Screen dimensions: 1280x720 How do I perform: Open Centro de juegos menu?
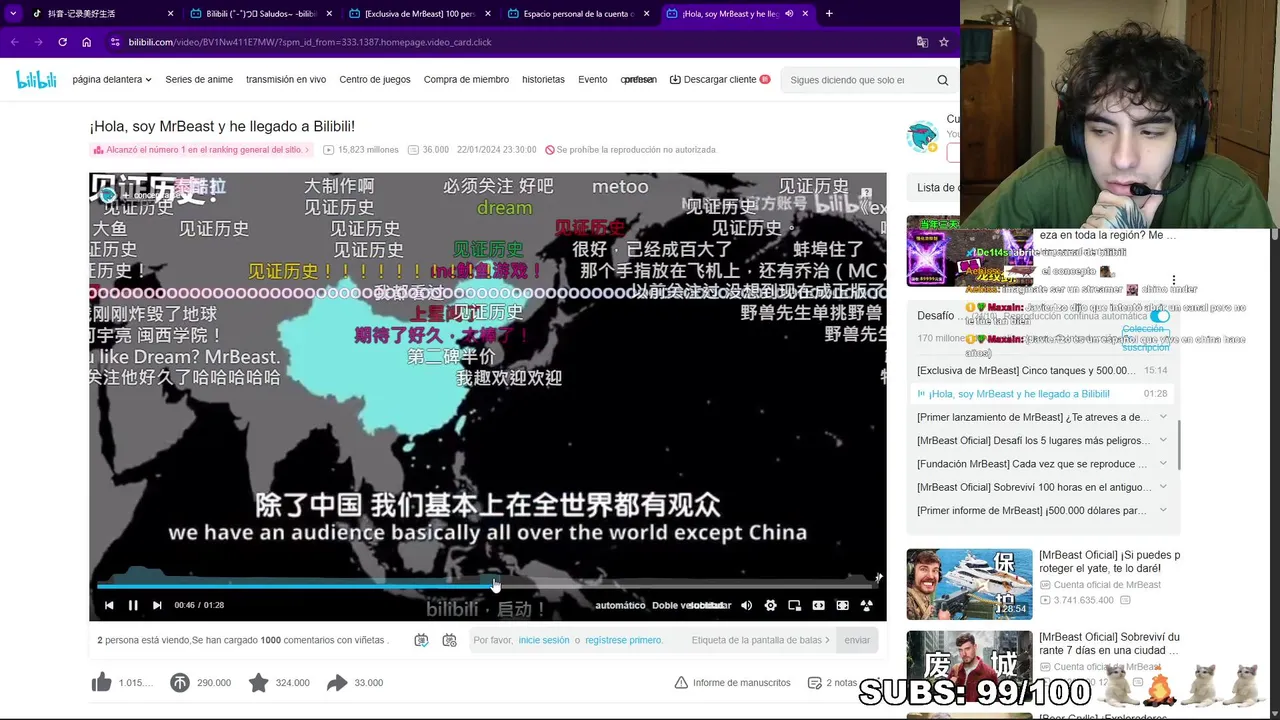[375, 79]
